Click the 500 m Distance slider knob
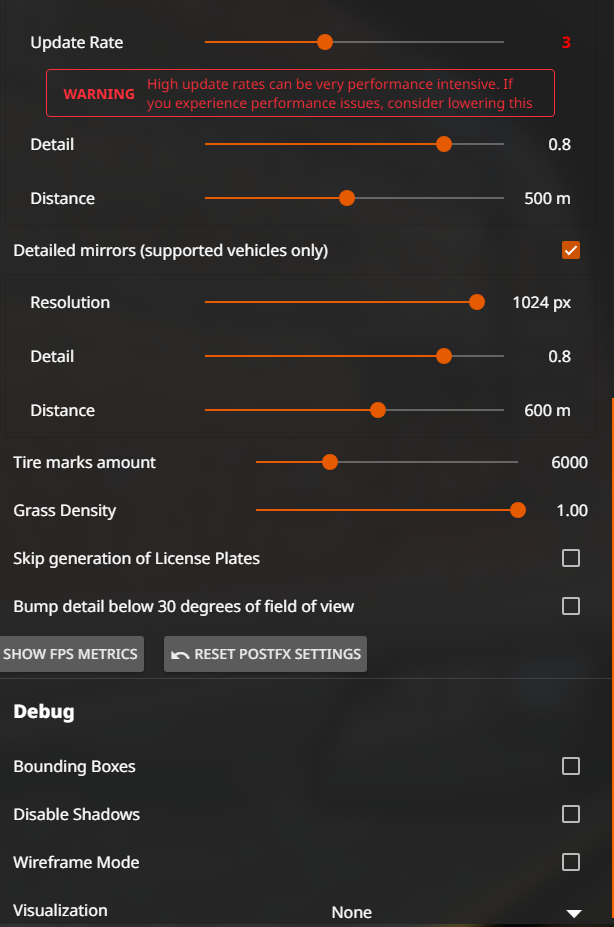The image size is (614, 927). coord(347,198)
